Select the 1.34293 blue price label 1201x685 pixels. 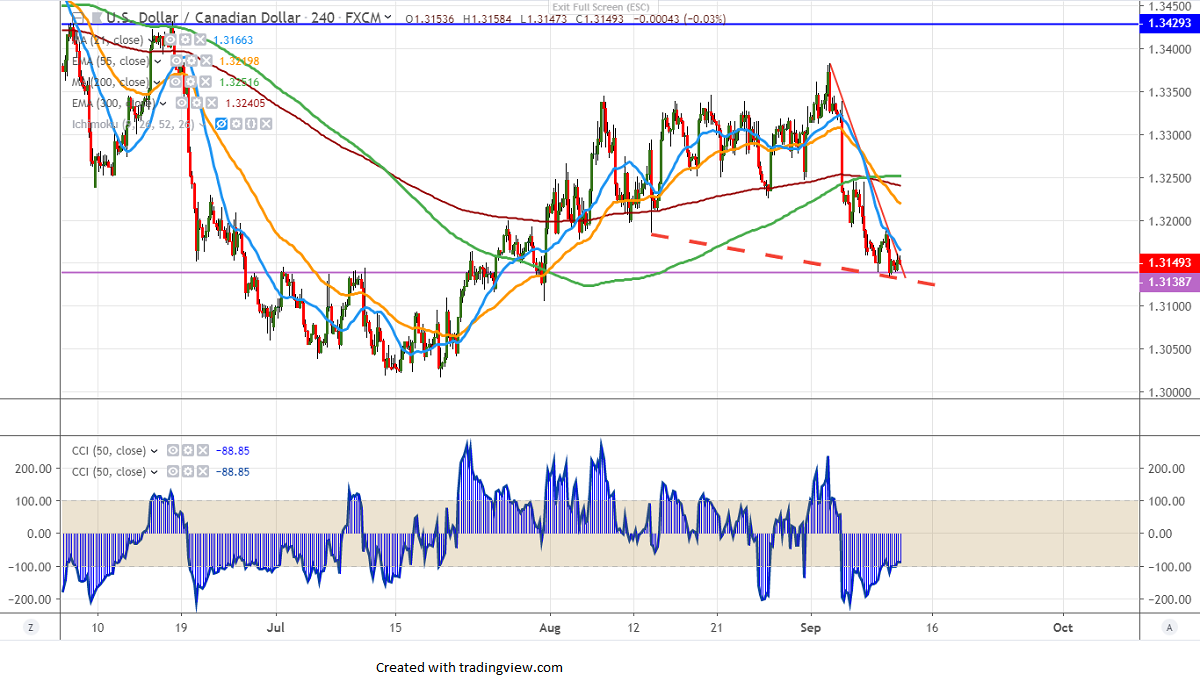tap(1168, 22)
